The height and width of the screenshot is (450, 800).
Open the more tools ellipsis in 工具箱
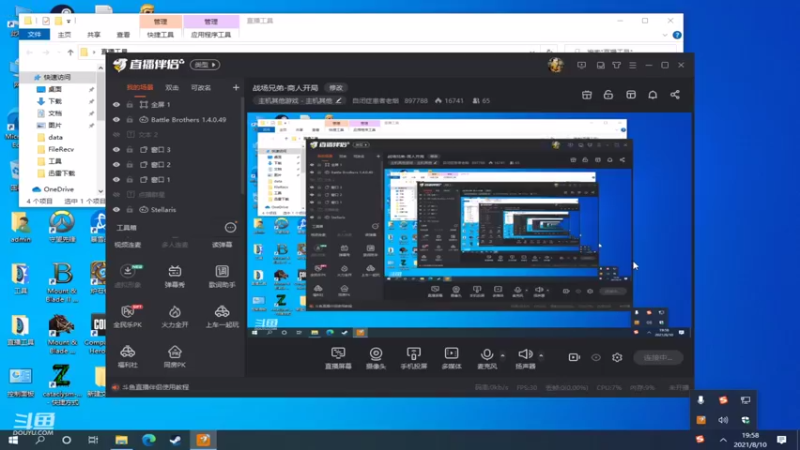(231, 228)
